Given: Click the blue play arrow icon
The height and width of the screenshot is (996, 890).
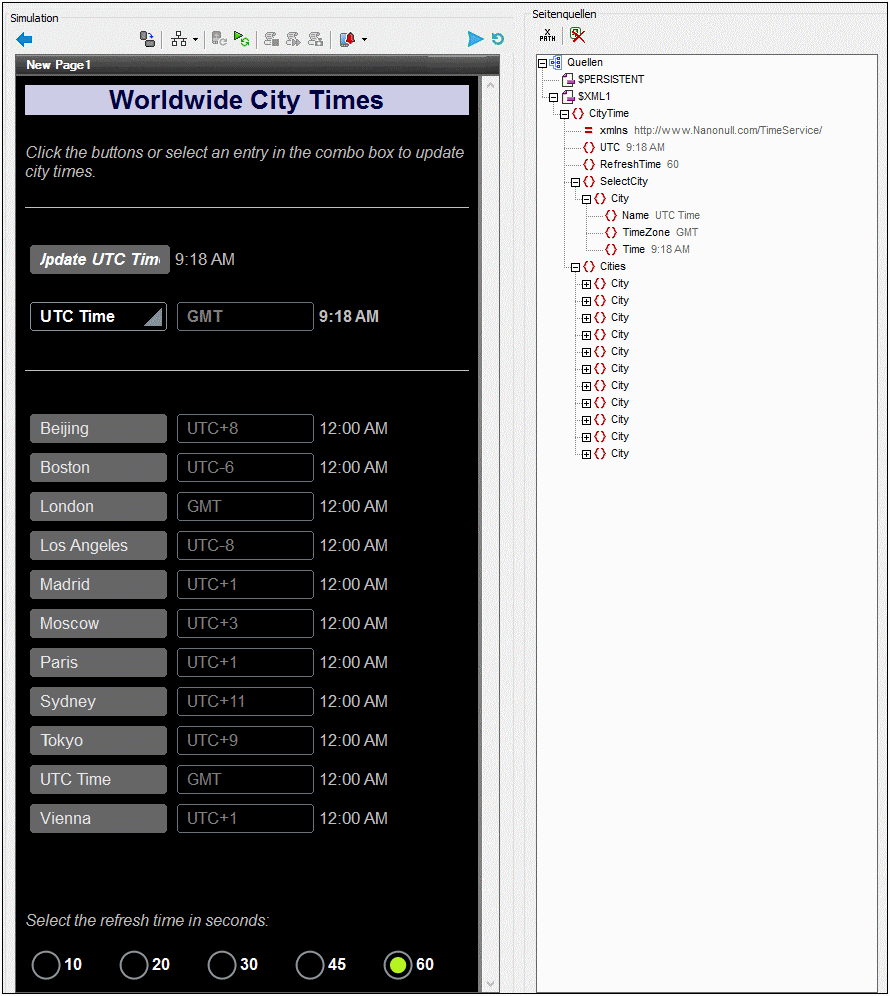Looking at the screenshot, I should coord(475,39).
